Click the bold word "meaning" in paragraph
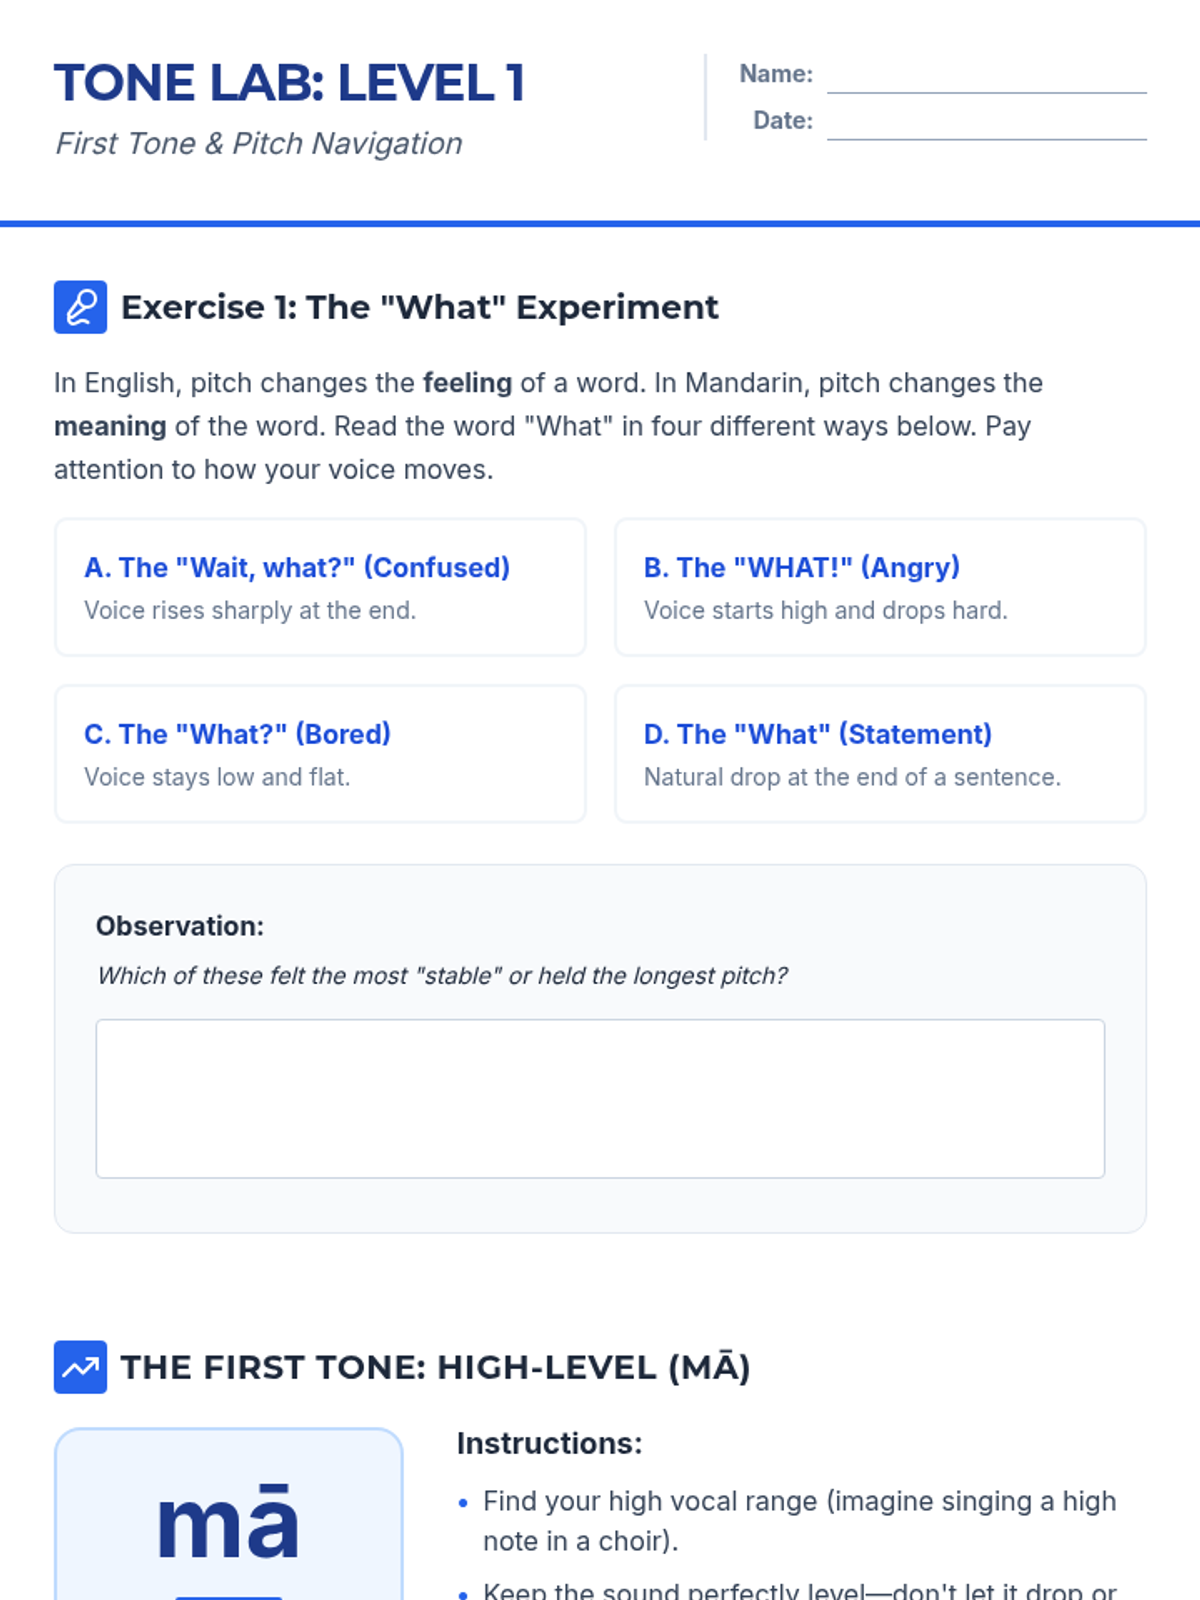 pos(110,426)
